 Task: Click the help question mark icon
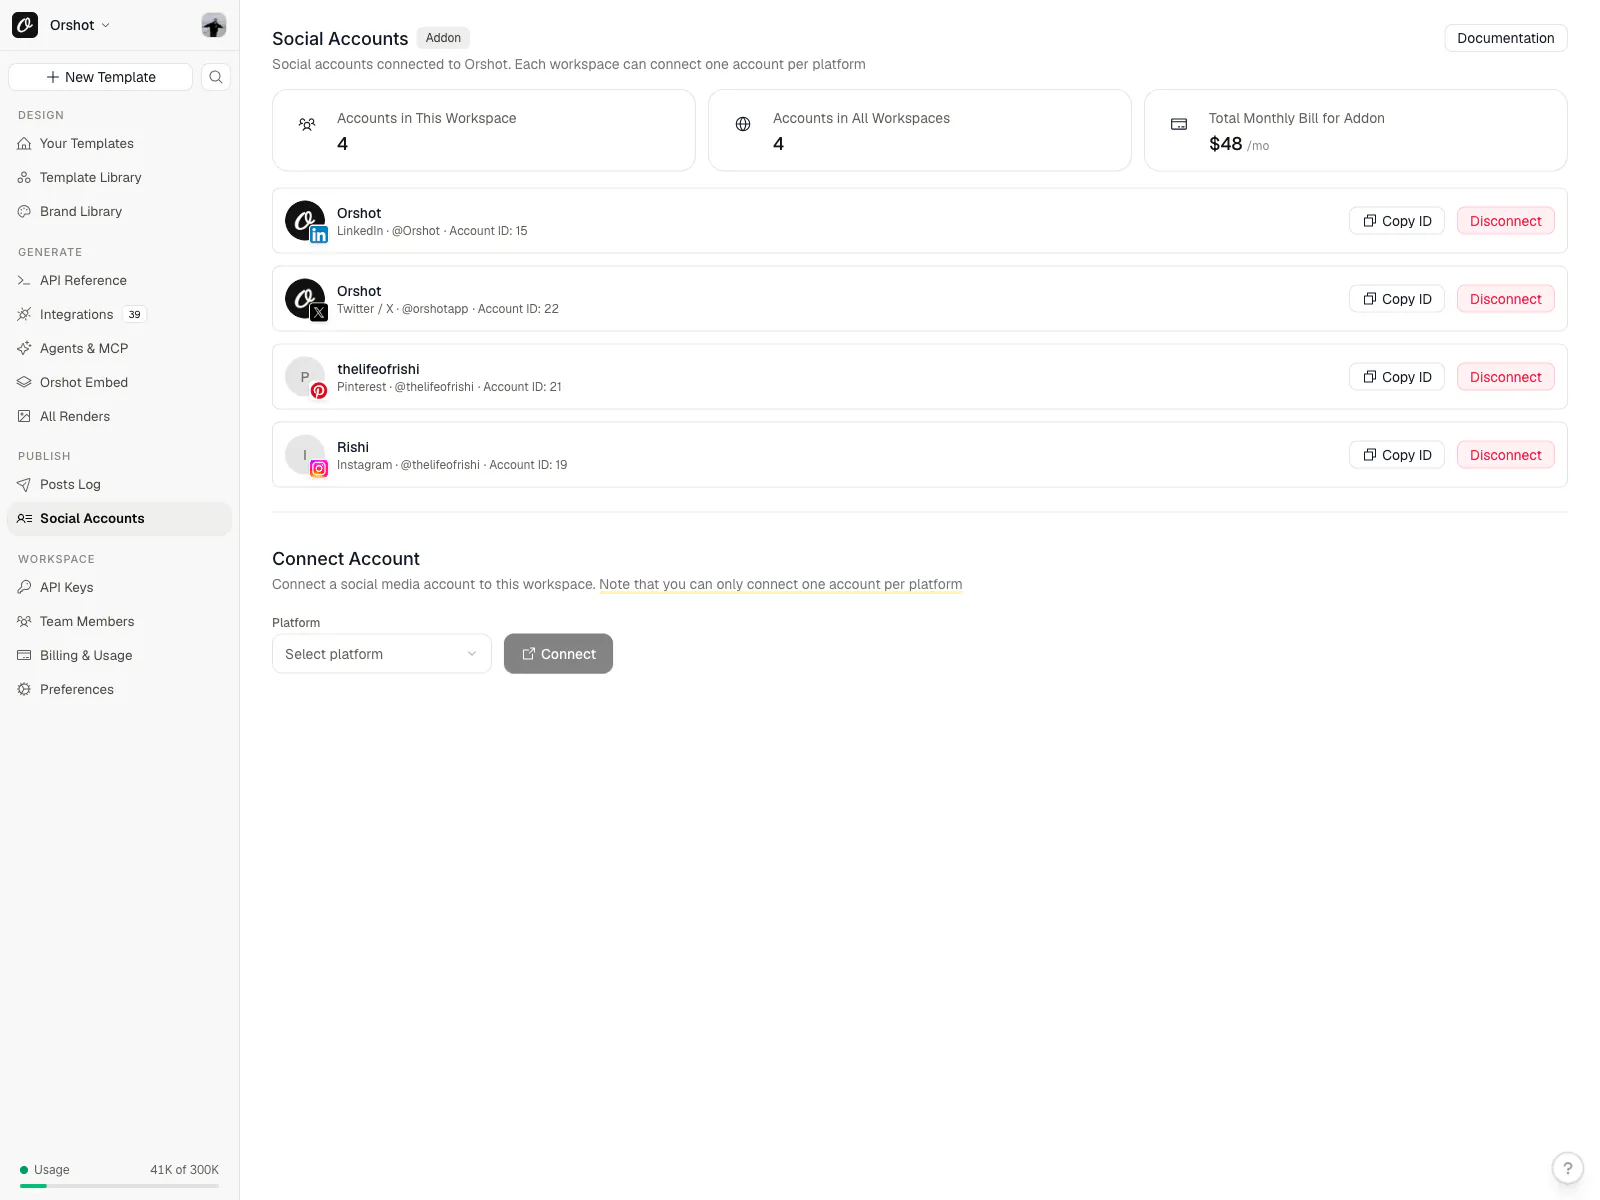1567,1168
